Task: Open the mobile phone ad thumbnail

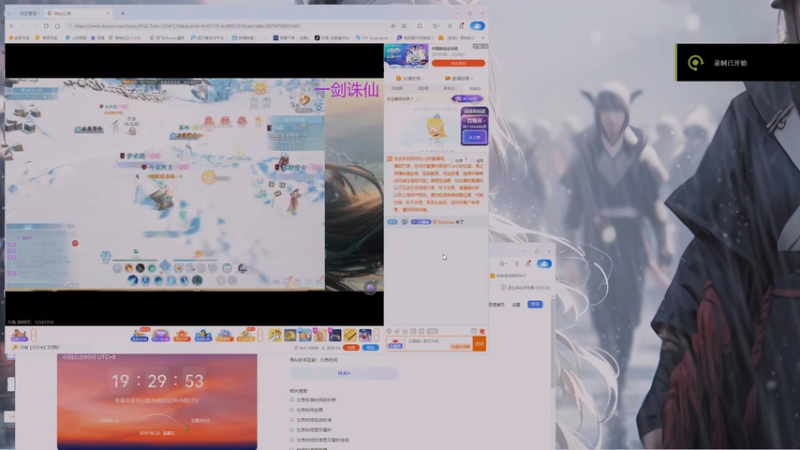Action: click(x=406, y=56)
